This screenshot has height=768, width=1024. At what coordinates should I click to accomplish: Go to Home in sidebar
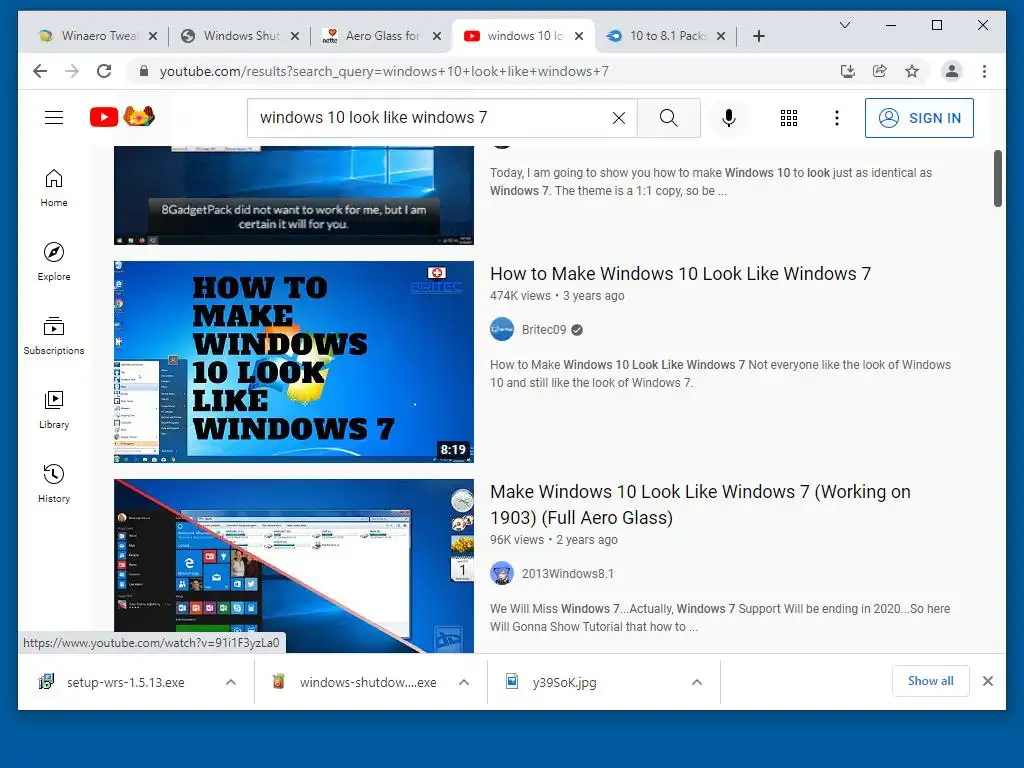[54, 188]
